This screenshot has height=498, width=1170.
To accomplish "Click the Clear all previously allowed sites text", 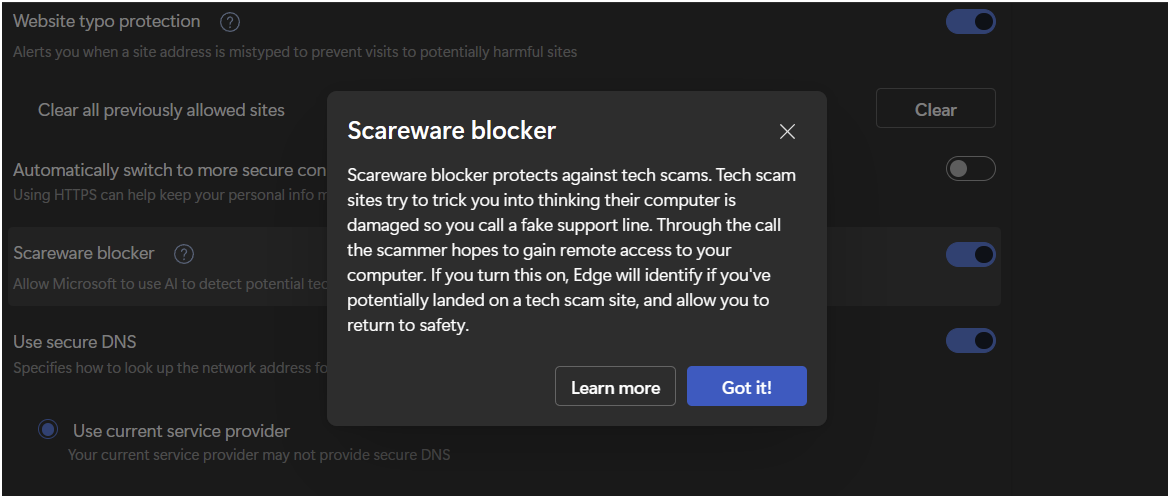I will pos(161,110).
